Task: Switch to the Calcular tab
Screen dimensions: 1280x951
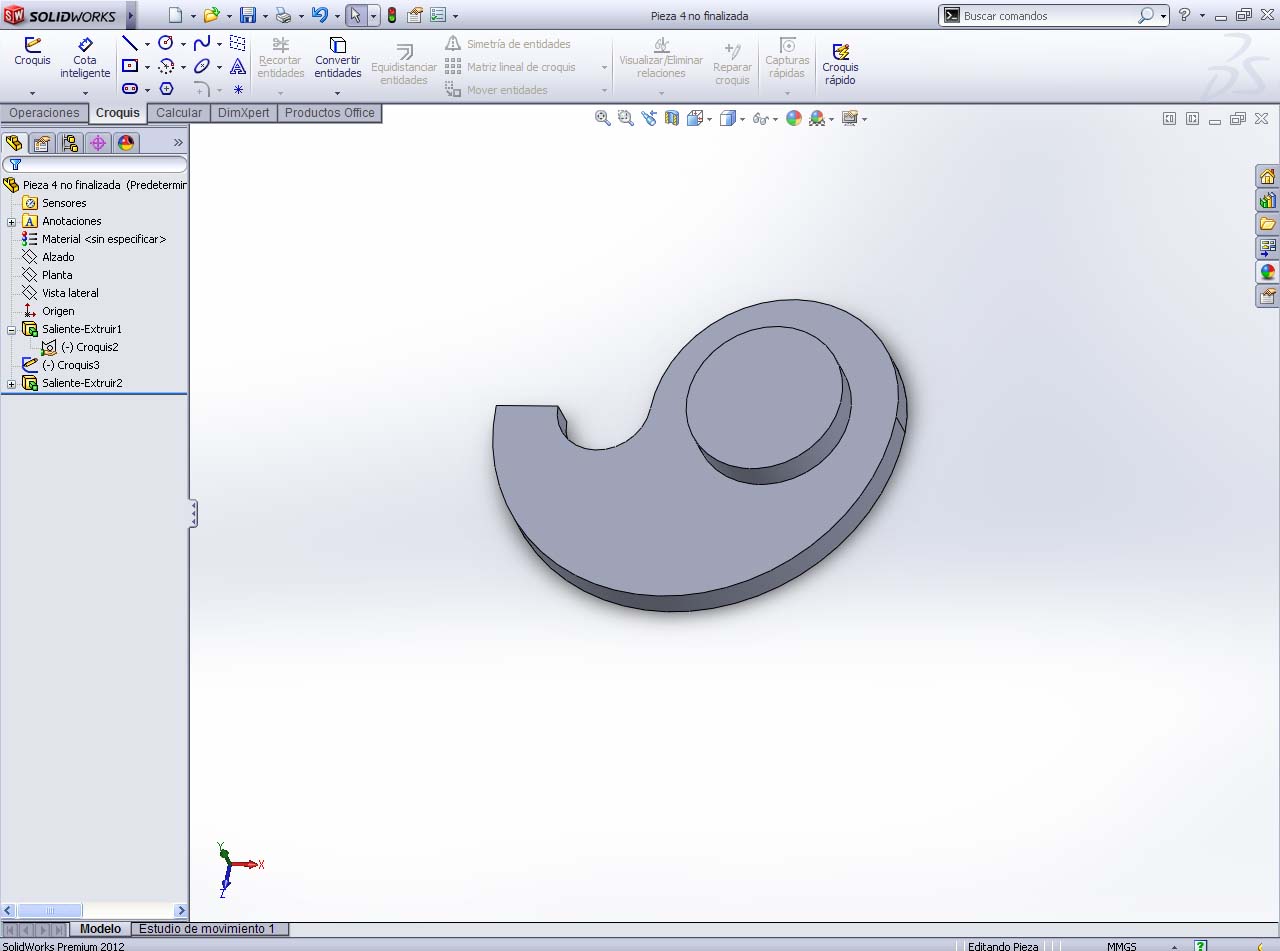Action: 179,113
